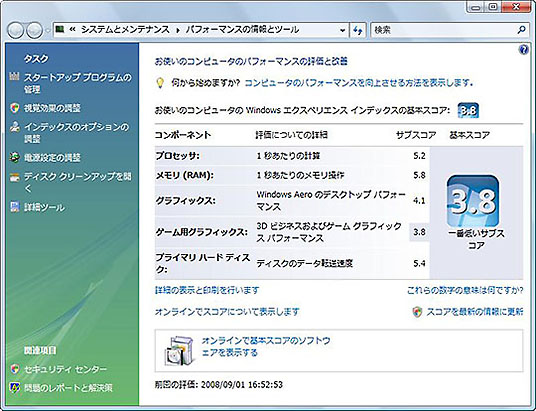Open the スコアを最新の情報に更新 link
Viewport: 536px width, 411px height.
point(474,312)
